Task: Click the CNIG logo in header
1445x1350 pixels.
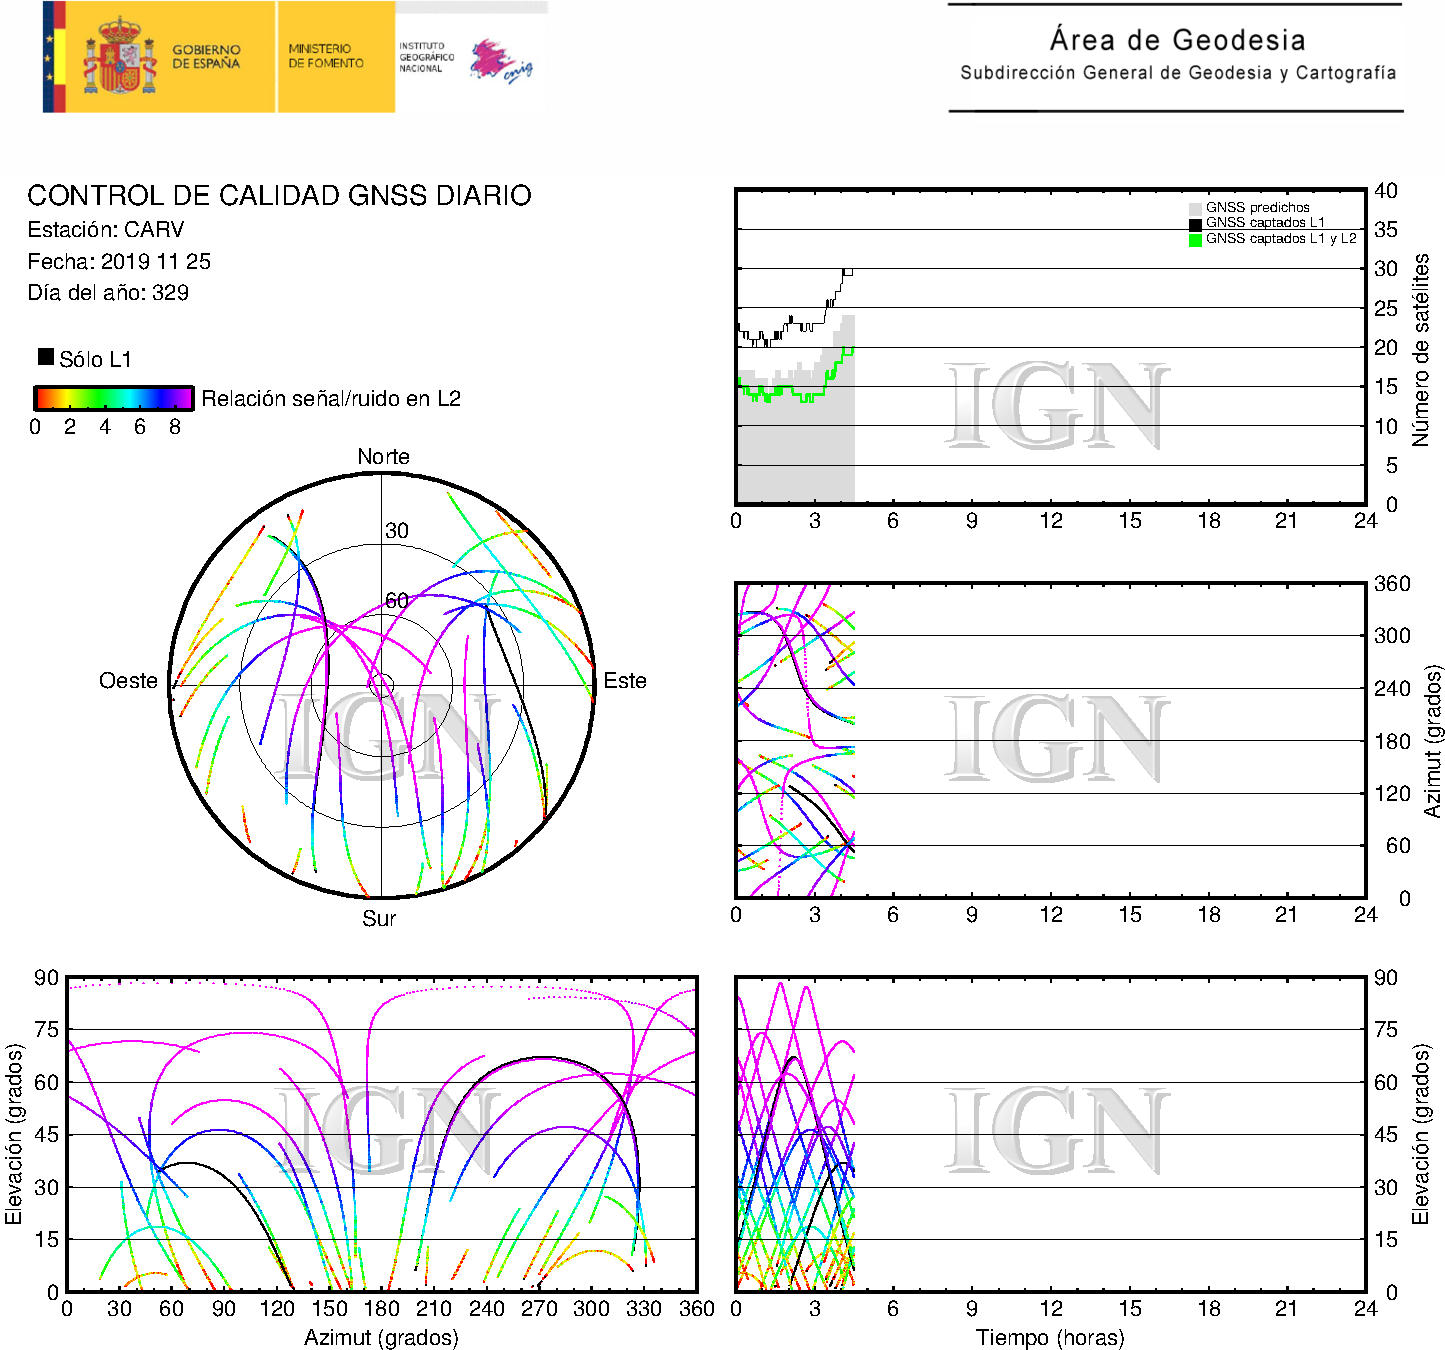Action: tap(502, 61)
